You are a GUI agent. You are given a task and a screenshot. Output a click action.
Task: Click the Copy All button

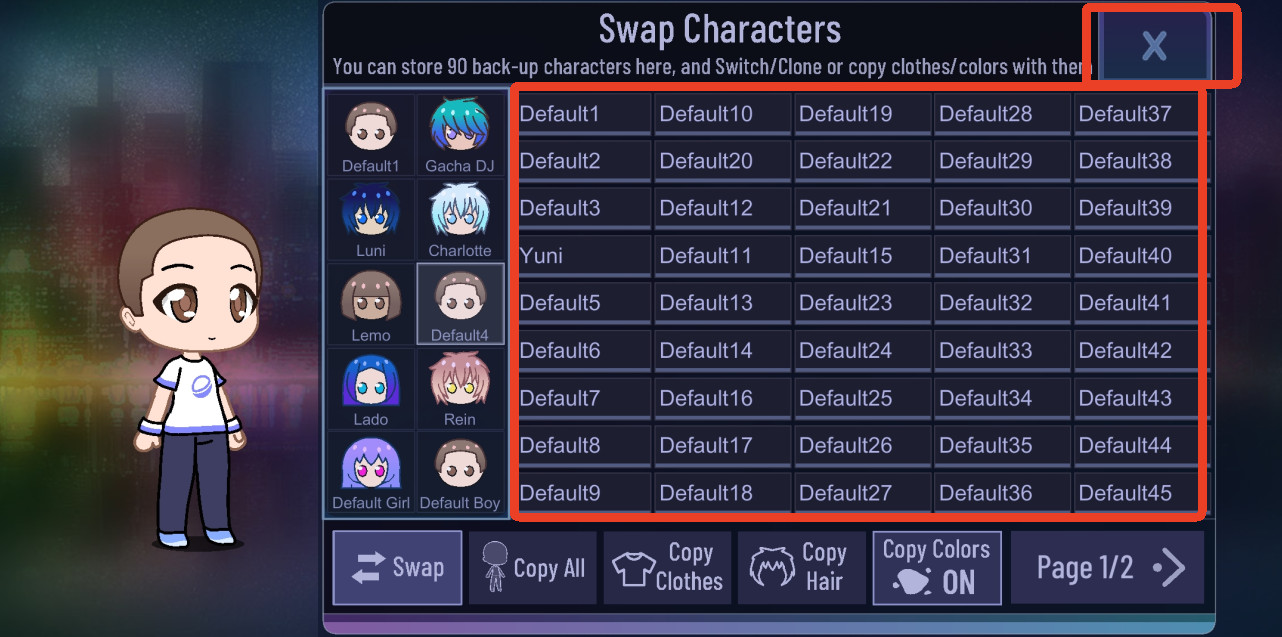pos(532,568)
